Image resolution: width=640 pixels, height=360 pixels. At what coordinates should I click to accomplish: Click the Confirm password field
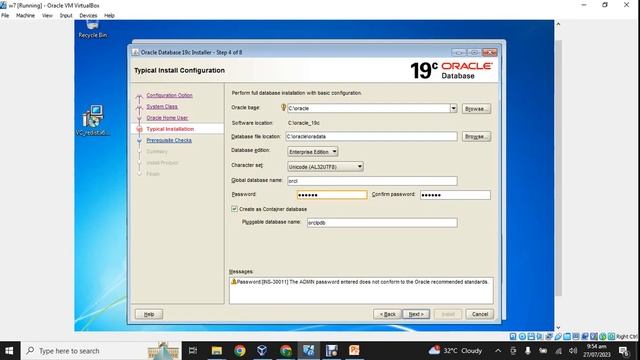(455, 195)
